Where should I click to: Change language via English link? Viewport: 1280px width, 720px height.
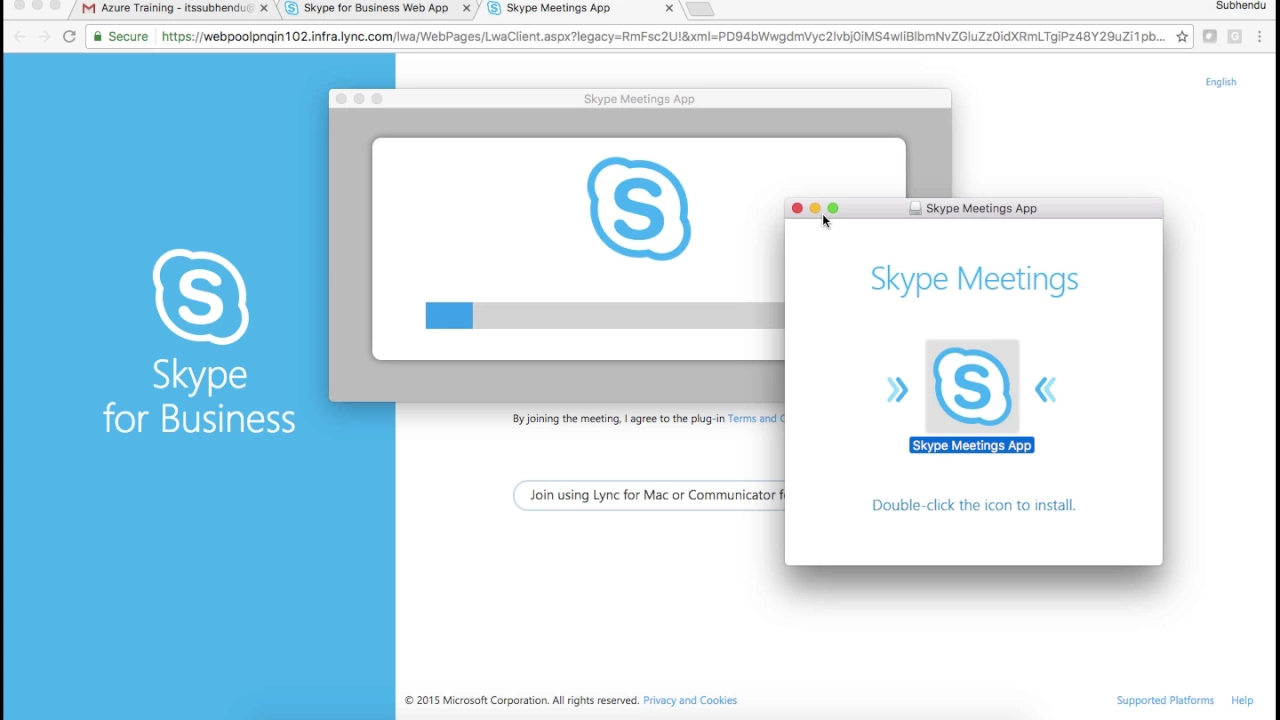point(1221,82)
